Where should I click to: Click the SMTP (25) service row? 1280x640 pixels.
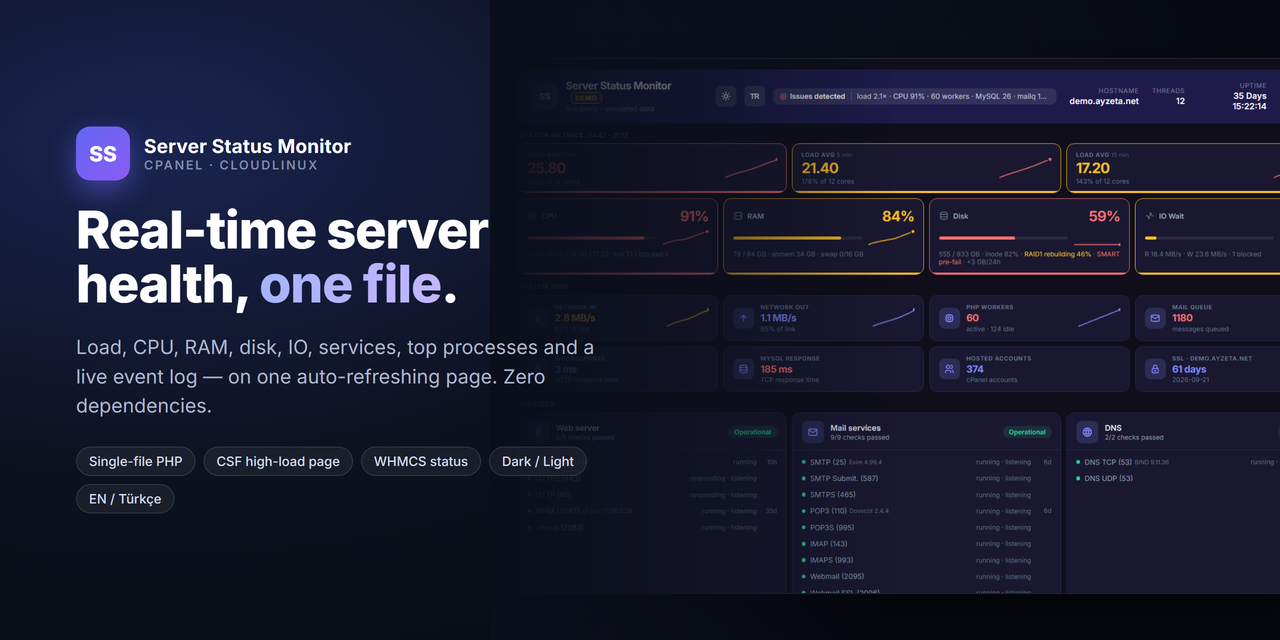(x=926, y=462)
